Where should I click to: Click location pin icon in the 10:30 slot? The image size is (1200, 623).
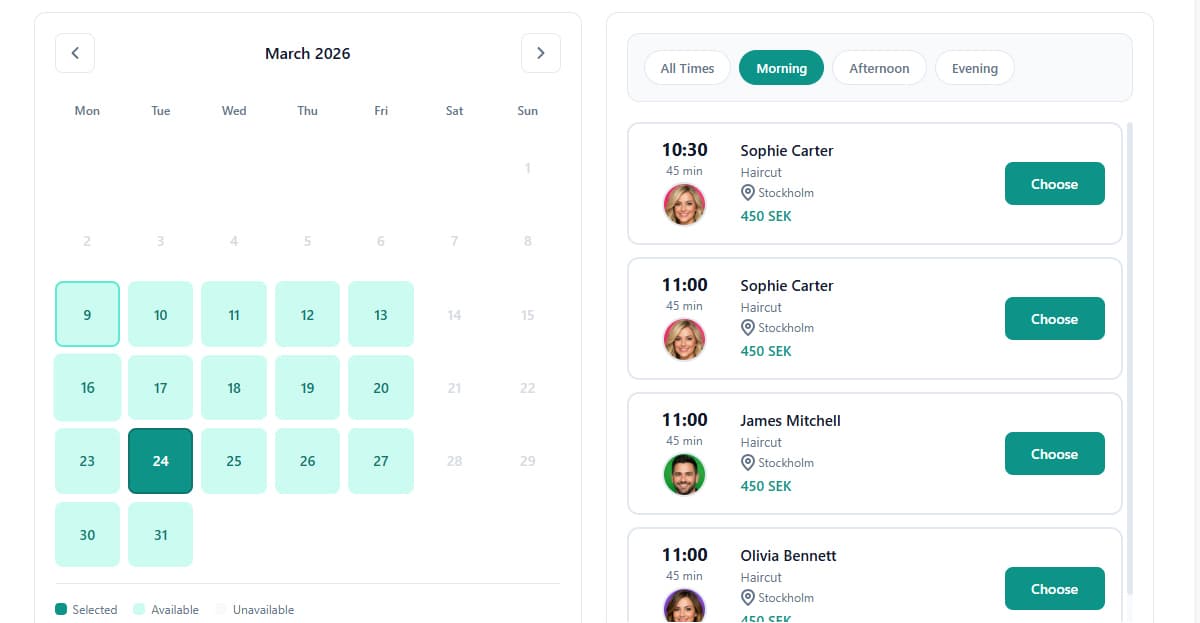tap(747, 192)
